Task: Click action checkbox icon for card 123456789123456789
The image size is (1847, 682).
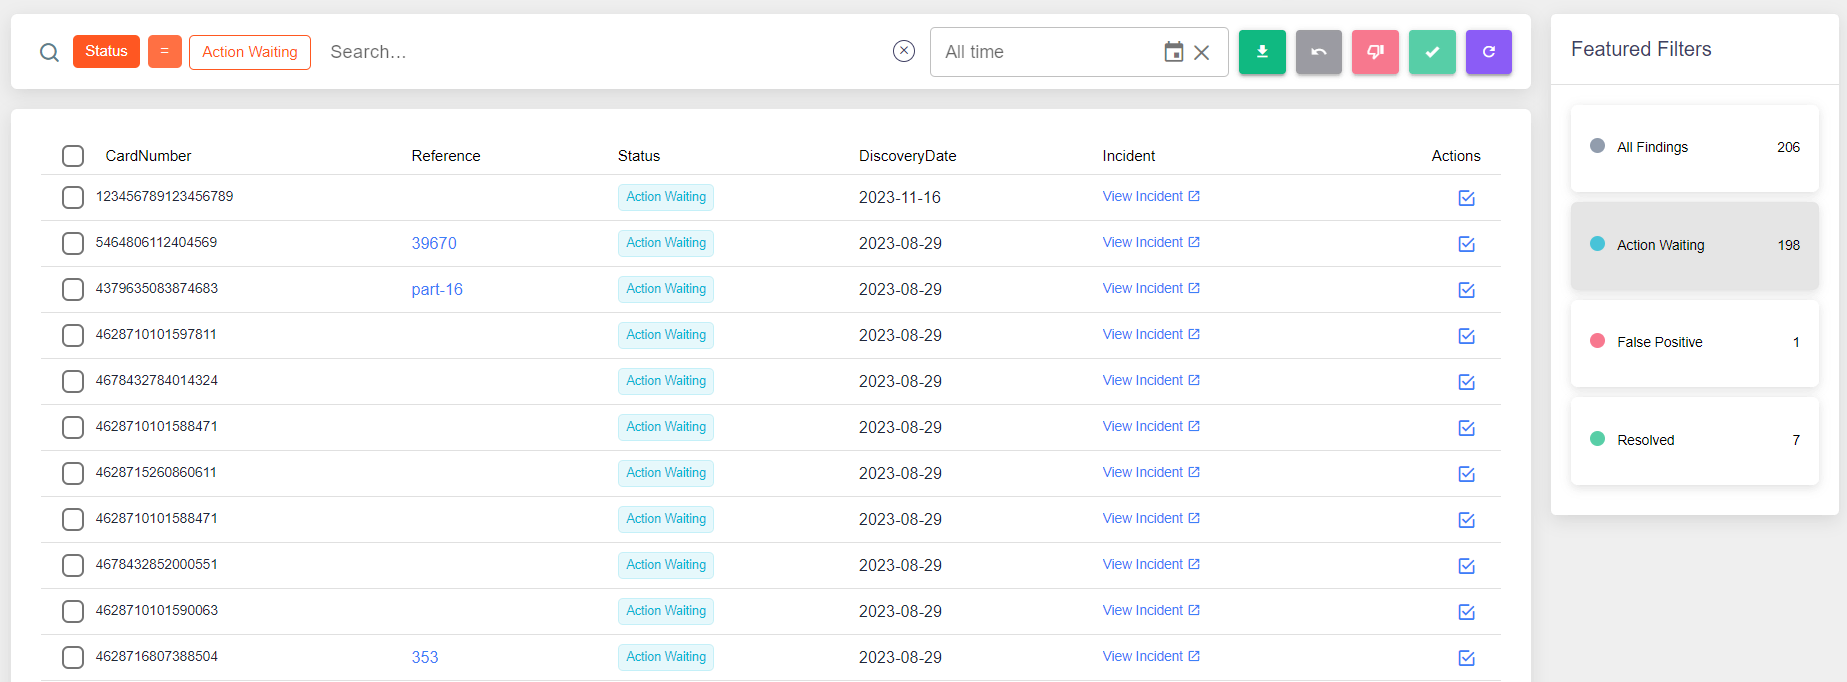Action: point(1466,198)
